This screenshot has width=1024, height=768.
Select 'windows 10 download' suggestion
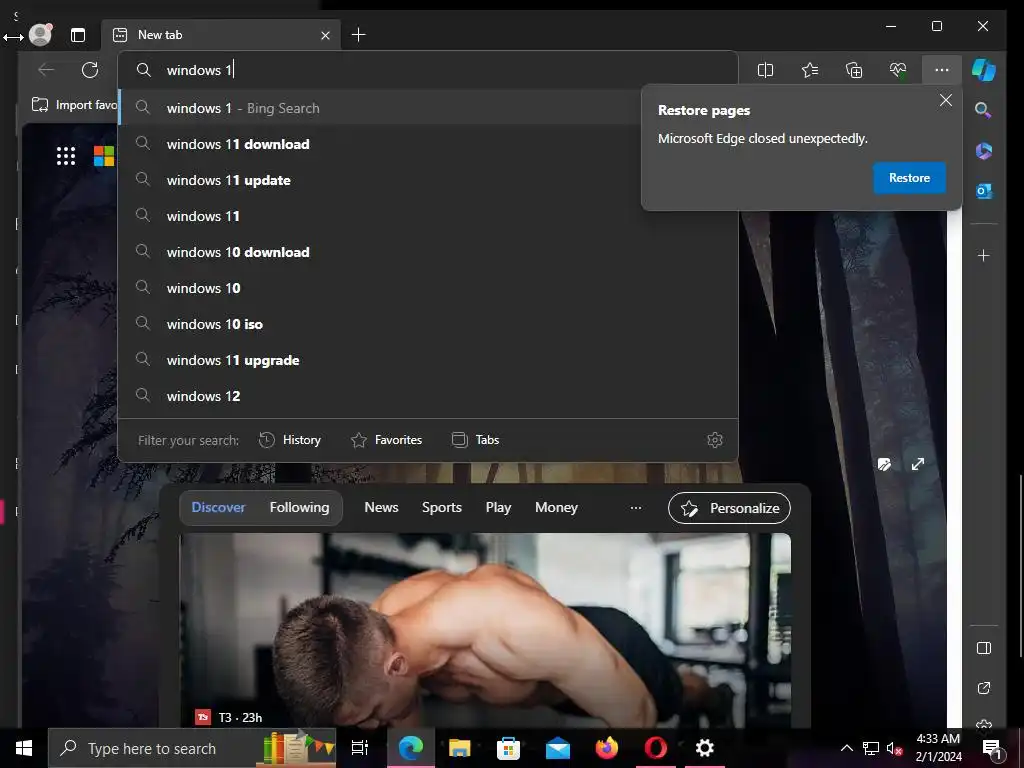click(428, 252)
